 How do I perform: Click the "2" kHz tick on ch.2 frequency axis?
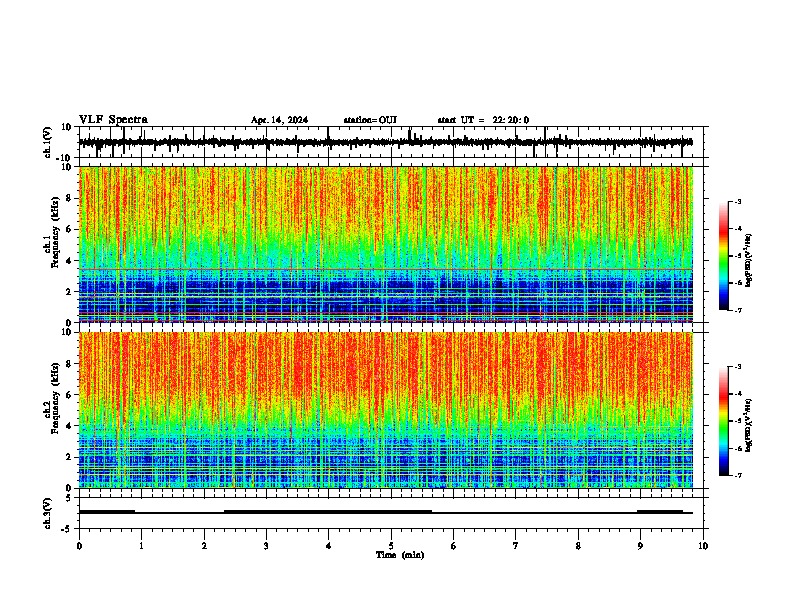(69, 457)
